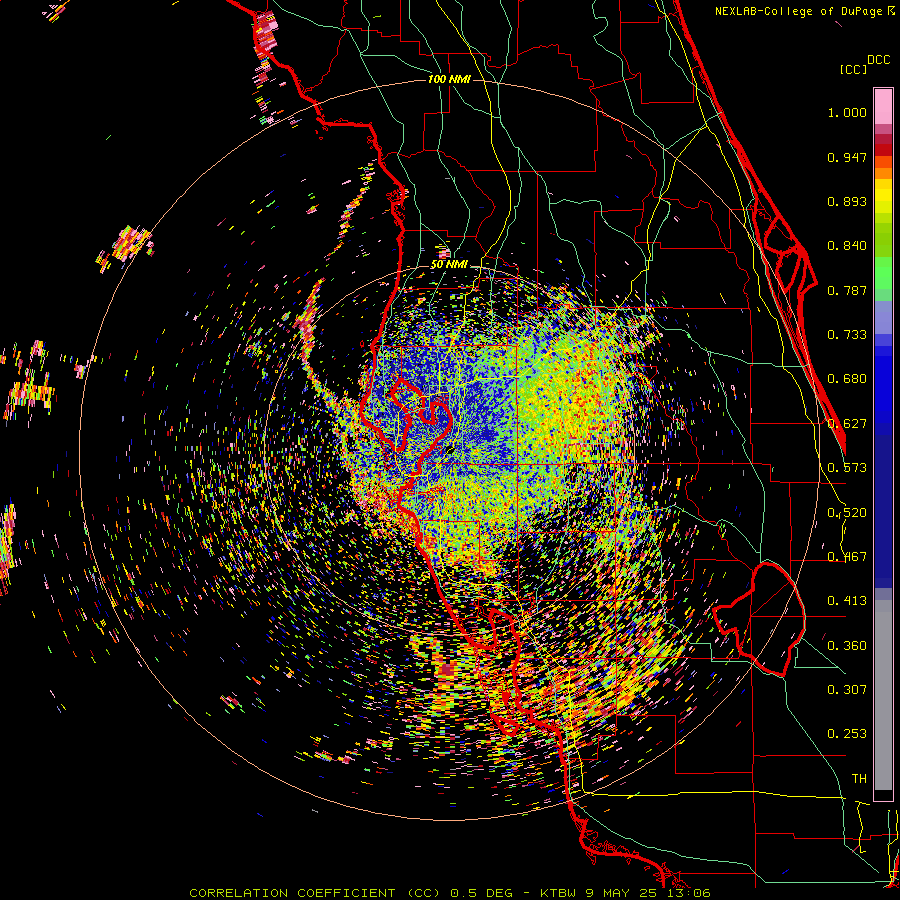Click the 0.893 scale value
900x900 pixels.
coord(847,201)
